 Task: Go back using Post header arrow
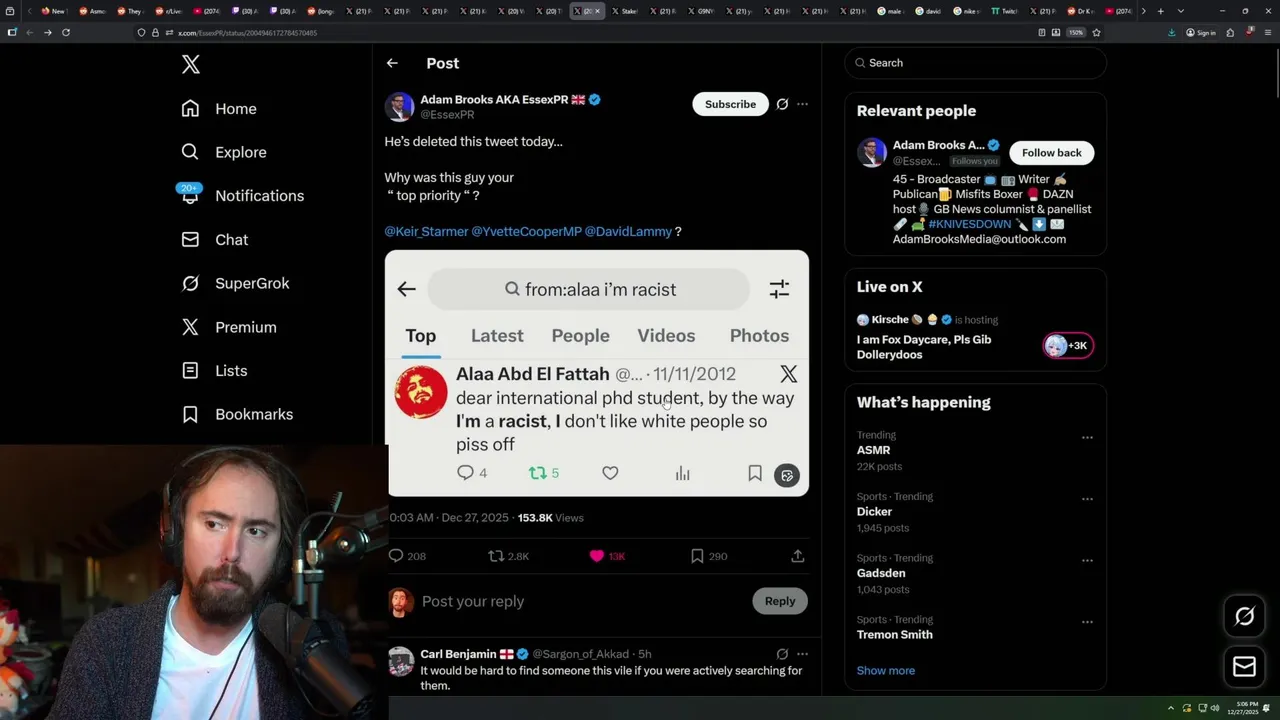(392, 63)
